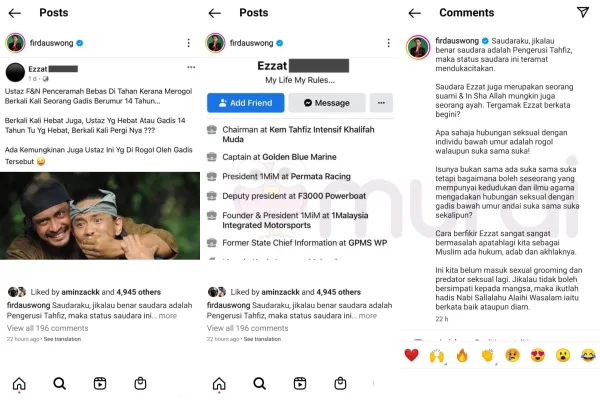Open the movie still image in left post
The width and height of the screenshot is (600, 400).
pyautogui.click(x=100, y=216)
